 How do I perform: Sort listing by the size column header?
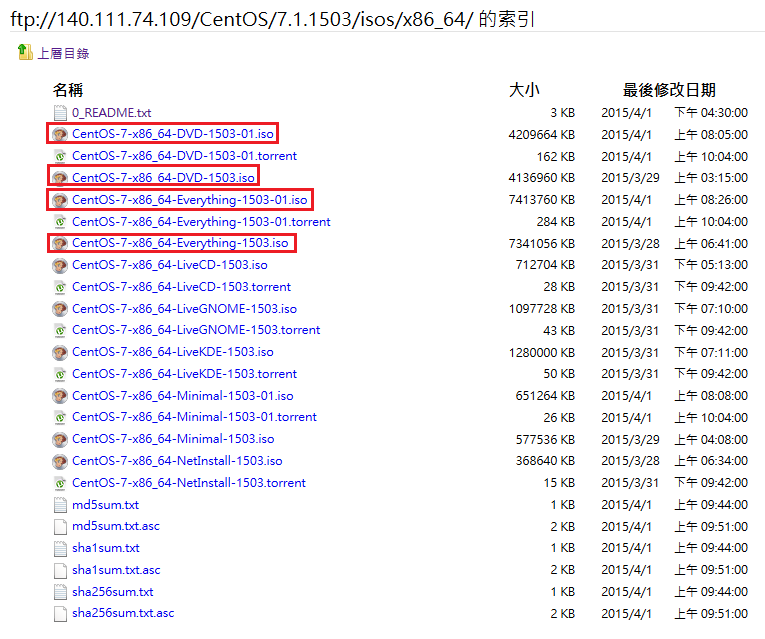point(524,90)
